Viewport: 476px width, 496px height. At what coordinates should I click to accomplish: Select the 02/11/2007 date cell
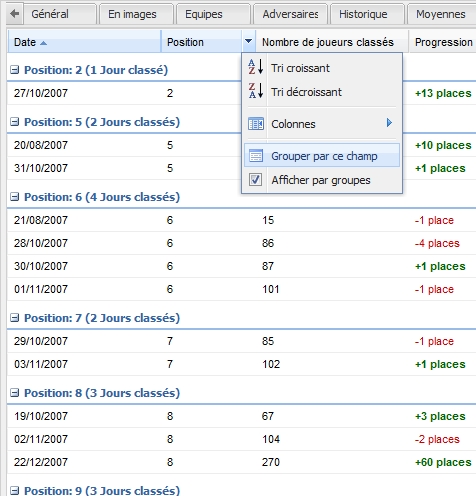[41, 439]
